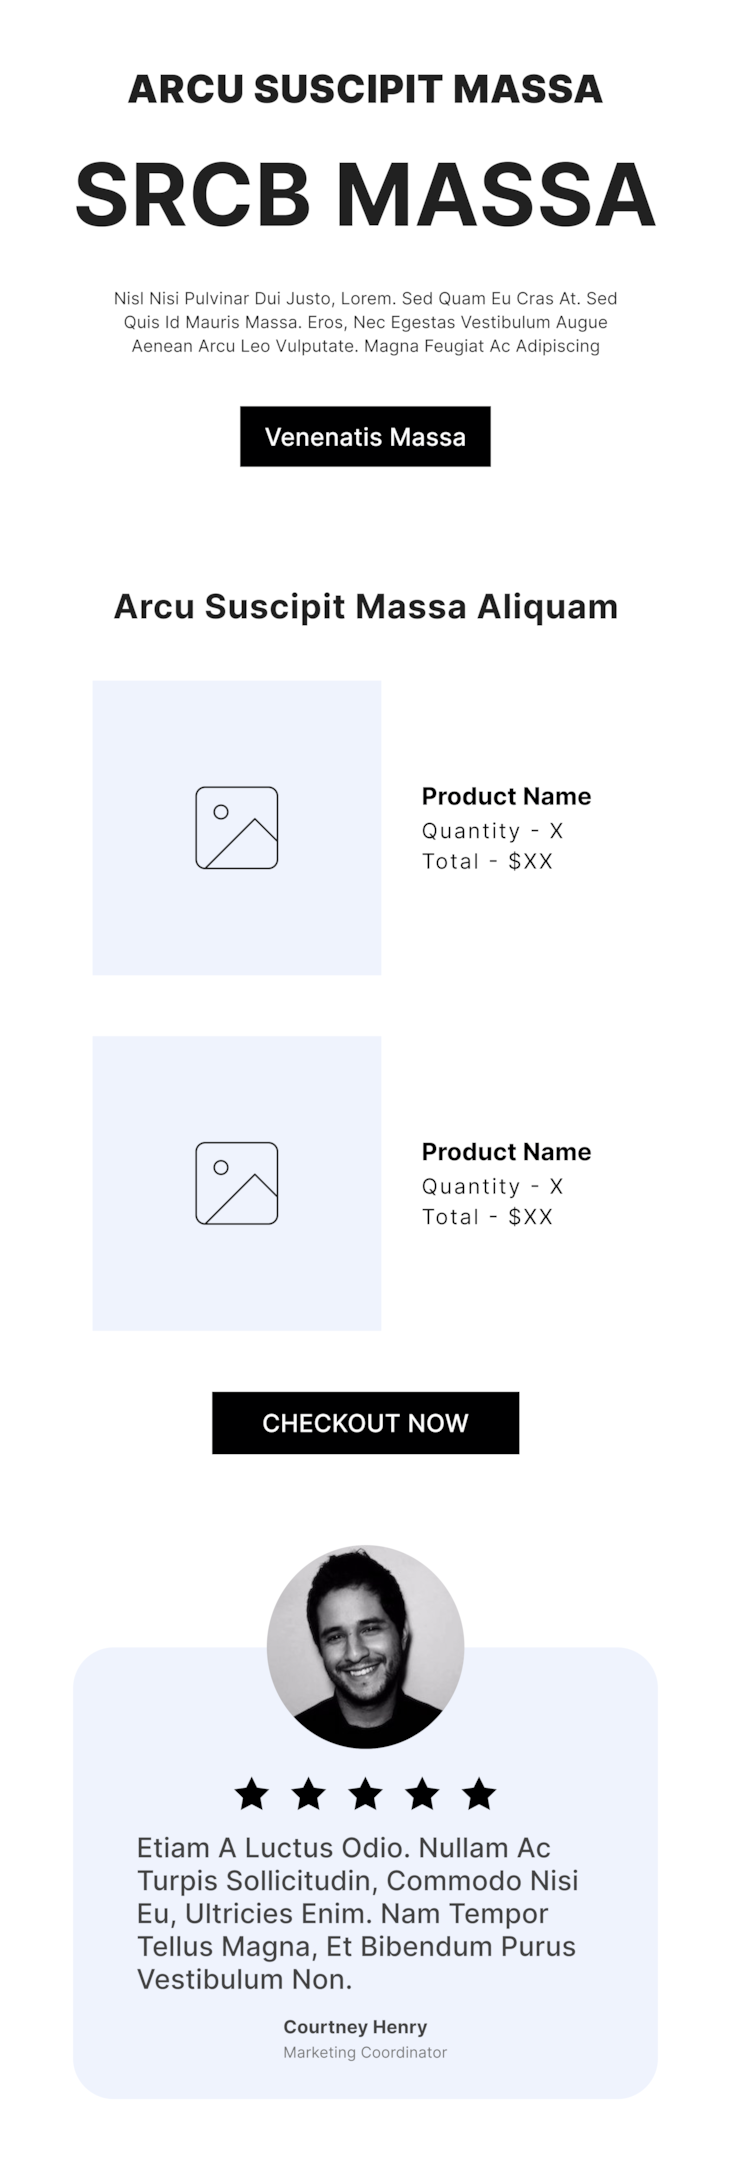
Task: Open the reviewer's circular profile photo
Action: pos(365,1647)
